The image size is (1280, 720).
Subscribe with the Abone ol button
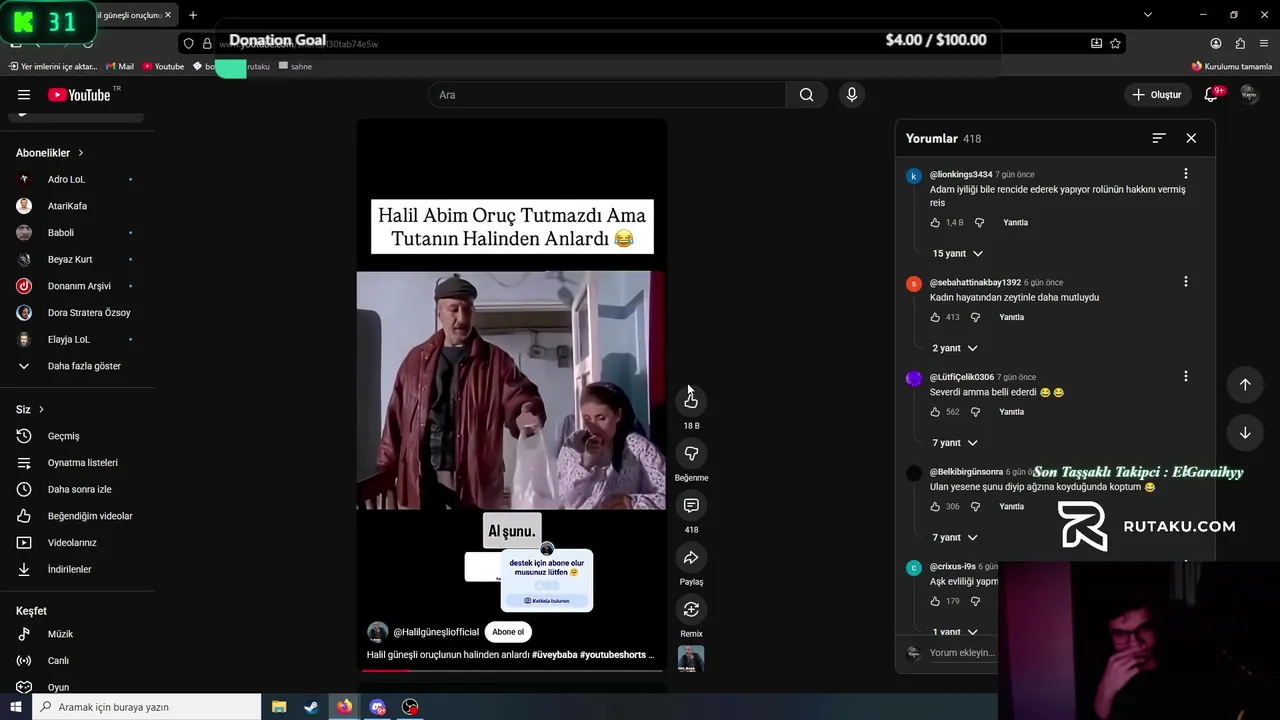508,632
